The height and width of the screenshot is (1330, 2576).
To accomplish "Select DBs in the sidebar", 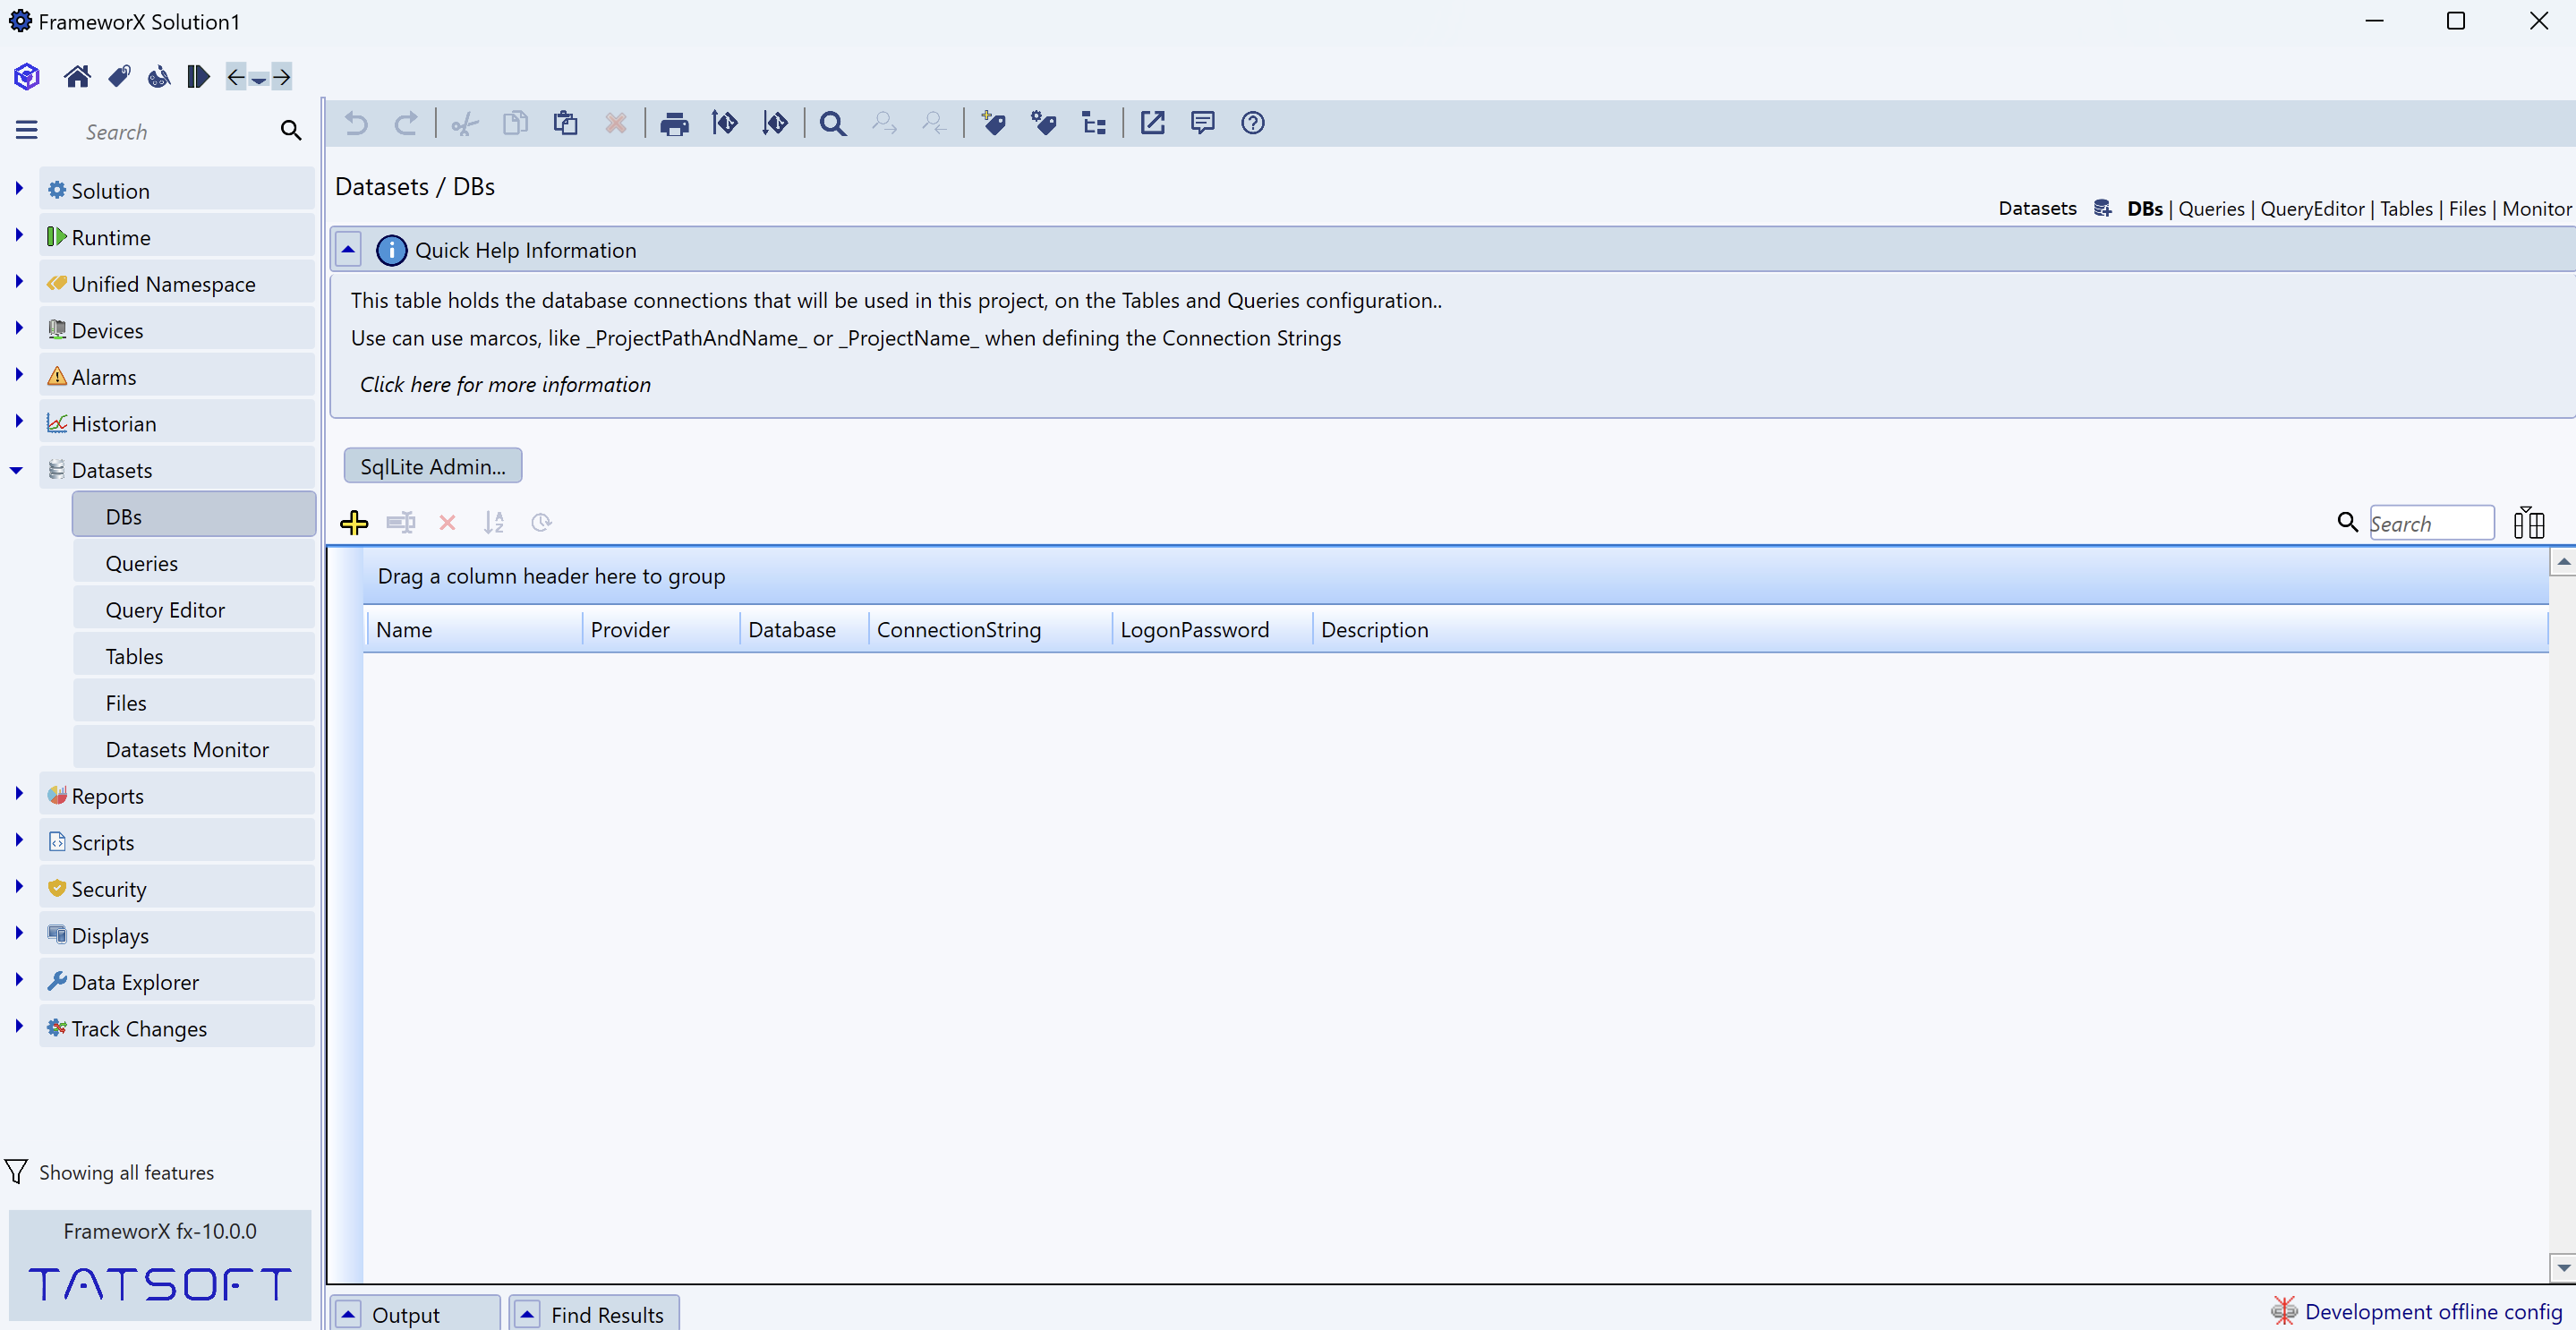I will (194, 516).
